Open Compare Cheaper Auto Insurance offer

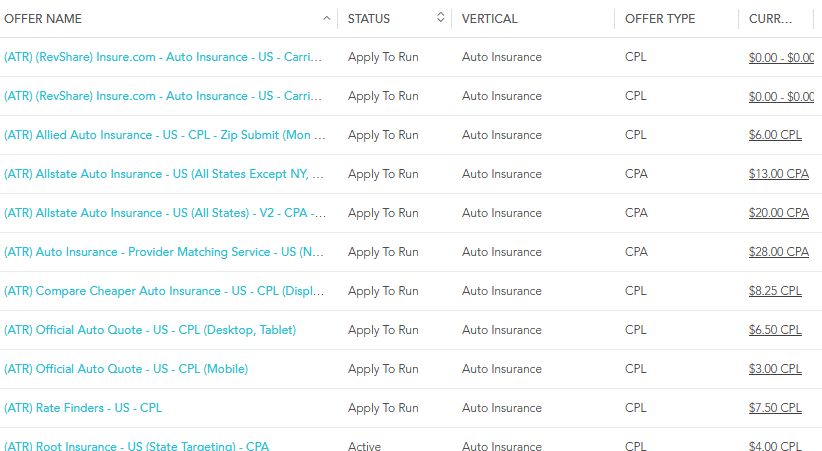click(164, 291)
